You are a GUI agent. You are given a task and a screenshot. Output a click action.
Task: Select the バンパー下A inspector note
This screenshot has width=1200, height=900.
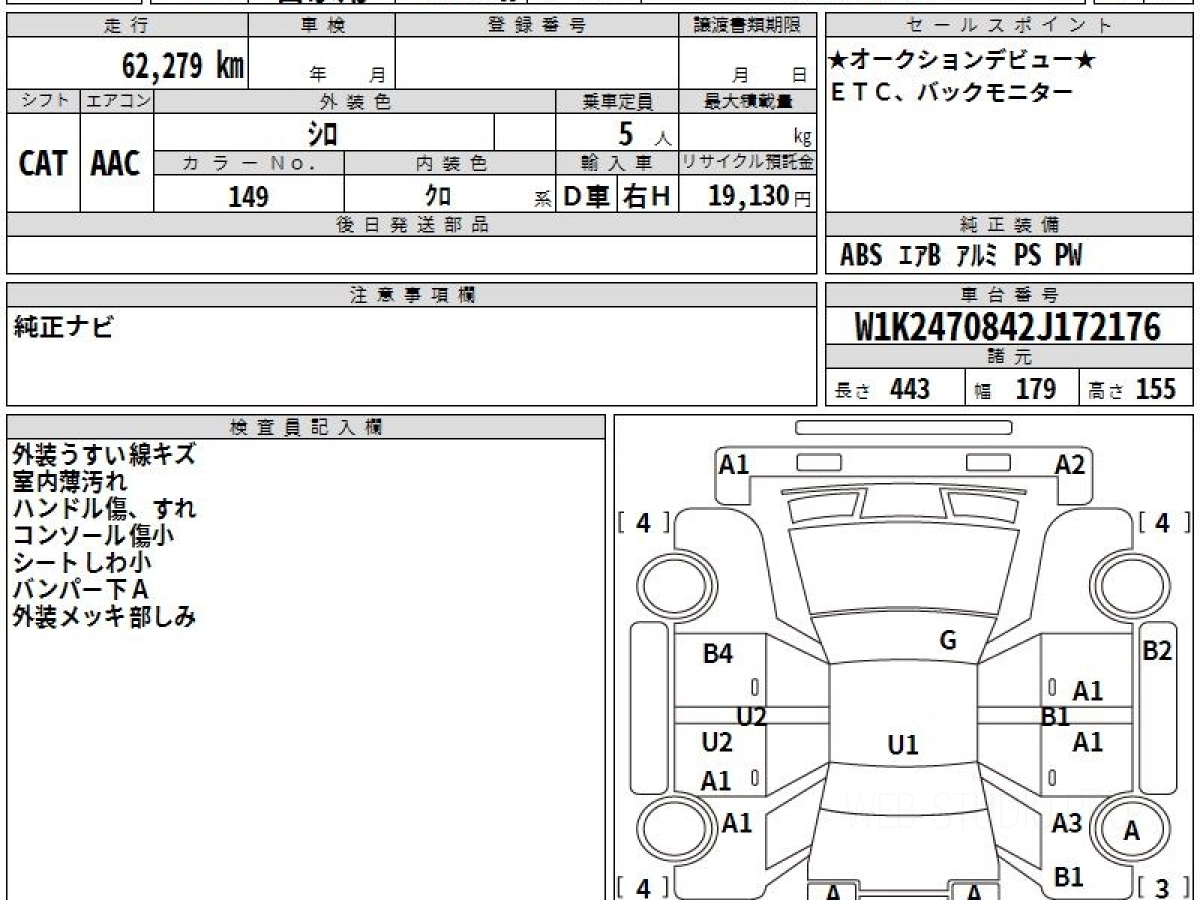(x=81, y=589)
